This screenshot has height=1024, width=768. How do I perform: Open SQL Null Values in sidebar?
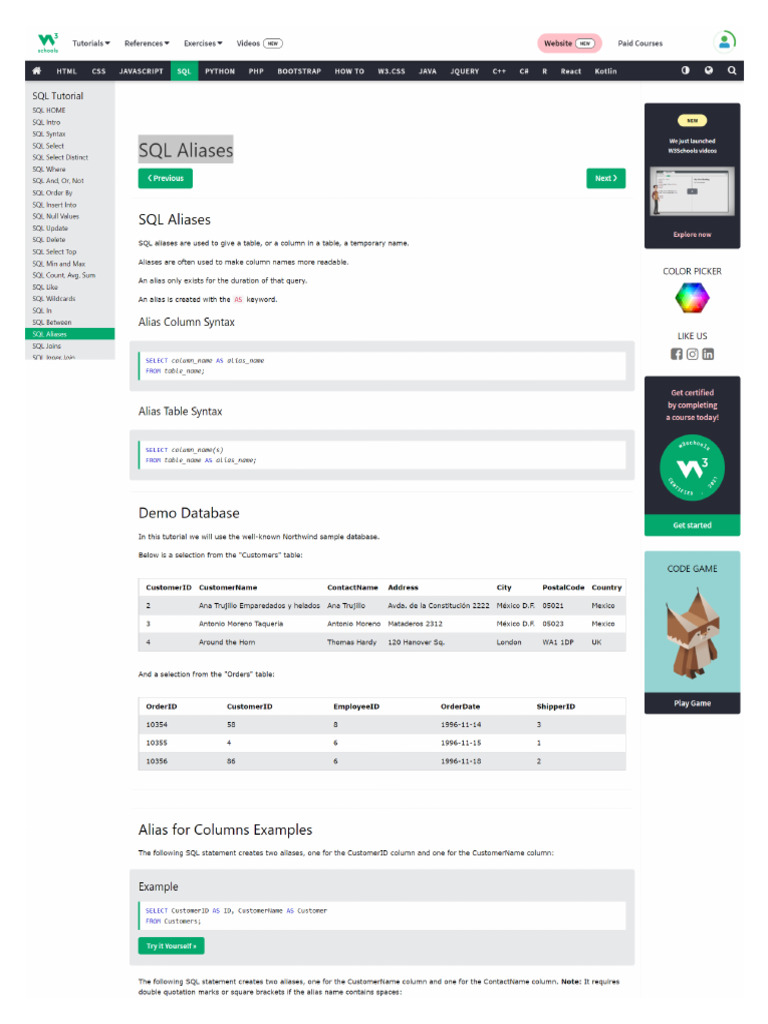tap(56, 216)
